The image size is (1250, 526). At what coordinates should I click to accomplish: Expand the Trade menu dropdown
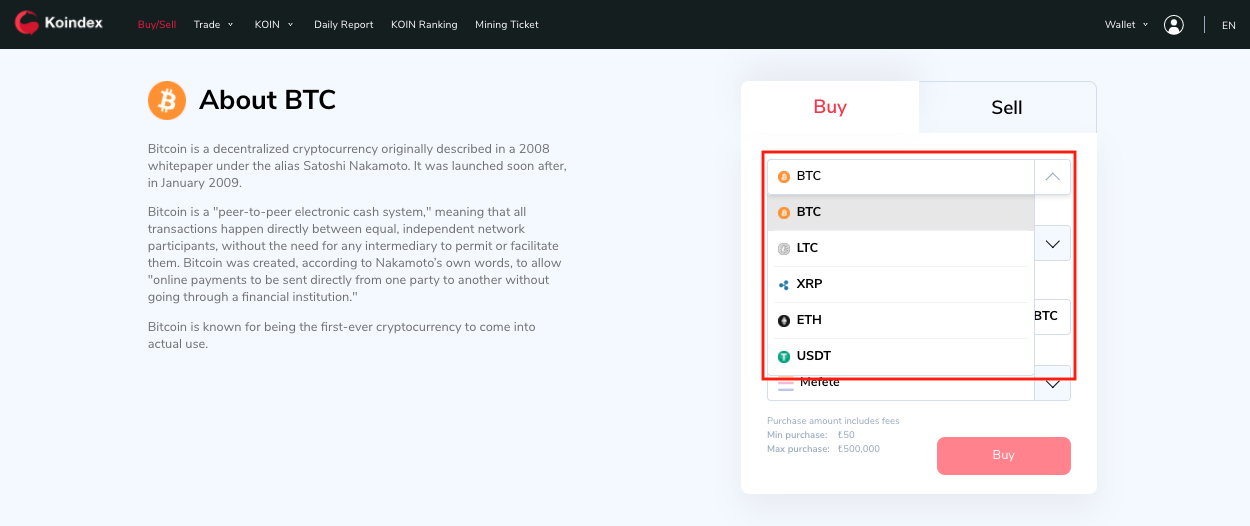click(x=213, y=25)
